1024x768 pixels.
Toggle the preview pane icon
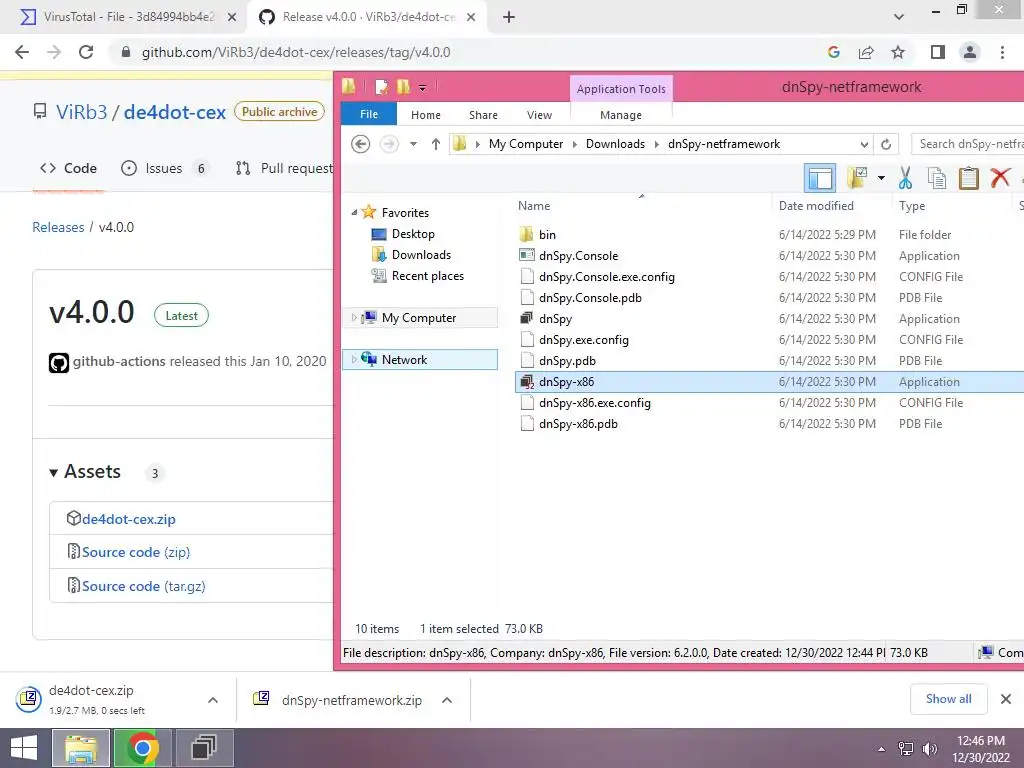point(820,178)
